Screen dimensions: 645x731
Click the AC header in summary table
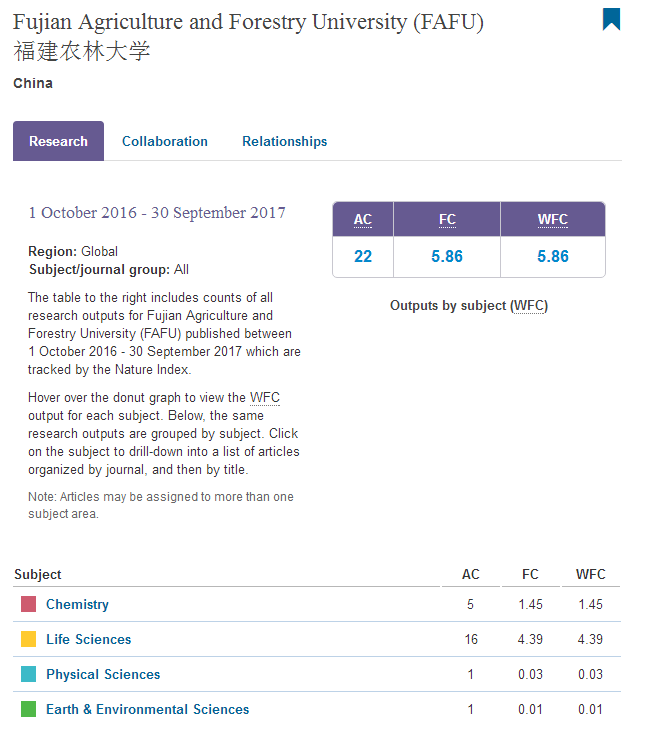363,220
